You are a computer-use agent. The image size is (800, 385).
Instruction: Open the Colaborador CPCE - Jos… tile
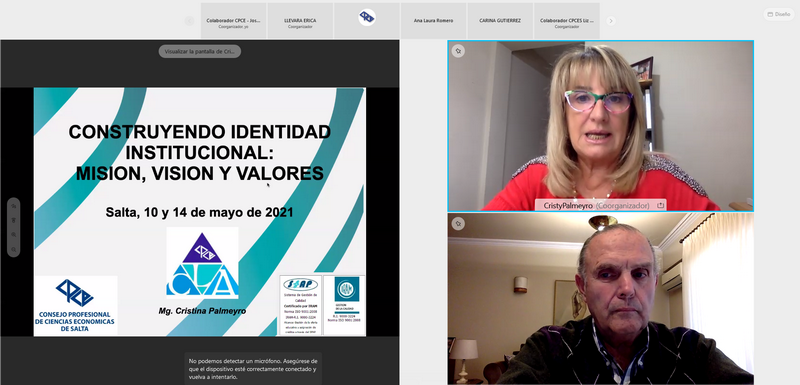(x=233, y=20)
